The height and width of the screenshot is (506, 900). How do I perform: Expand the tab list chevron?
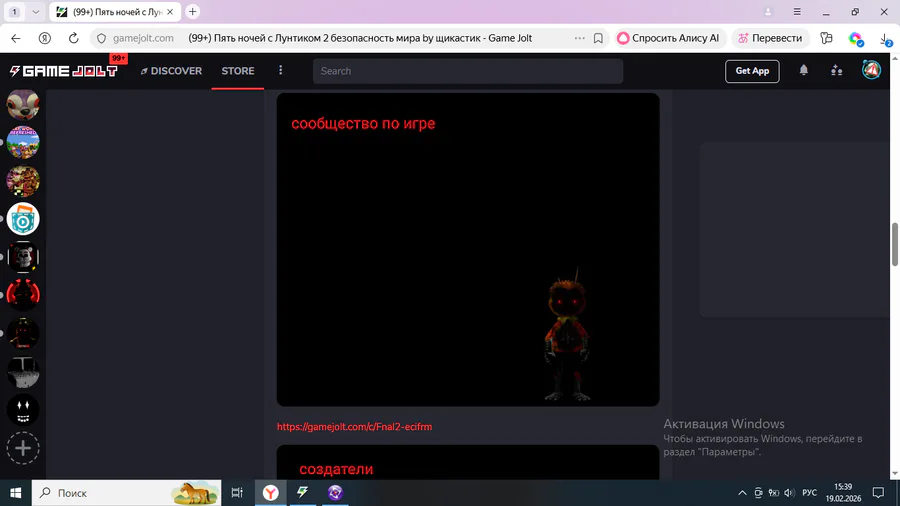point(36,11)
